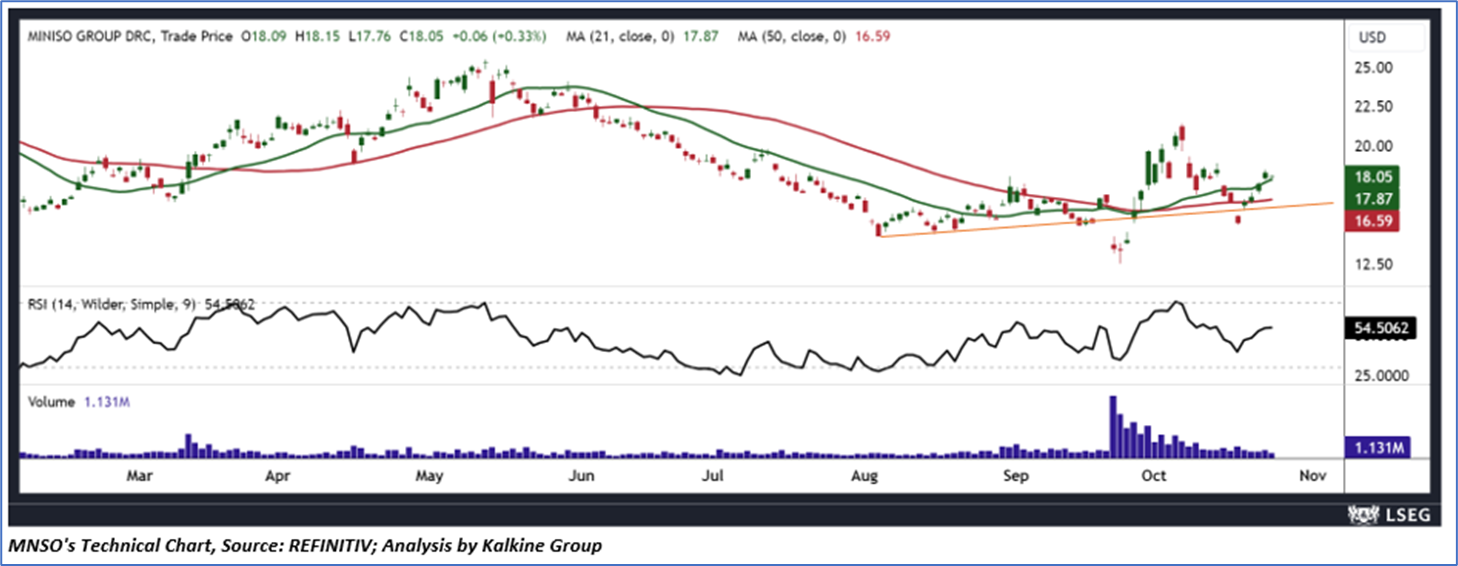Click the Sep month label
Image resolution: width=1458 pixels, height=566 pixels.
[x=1016, y=476]
